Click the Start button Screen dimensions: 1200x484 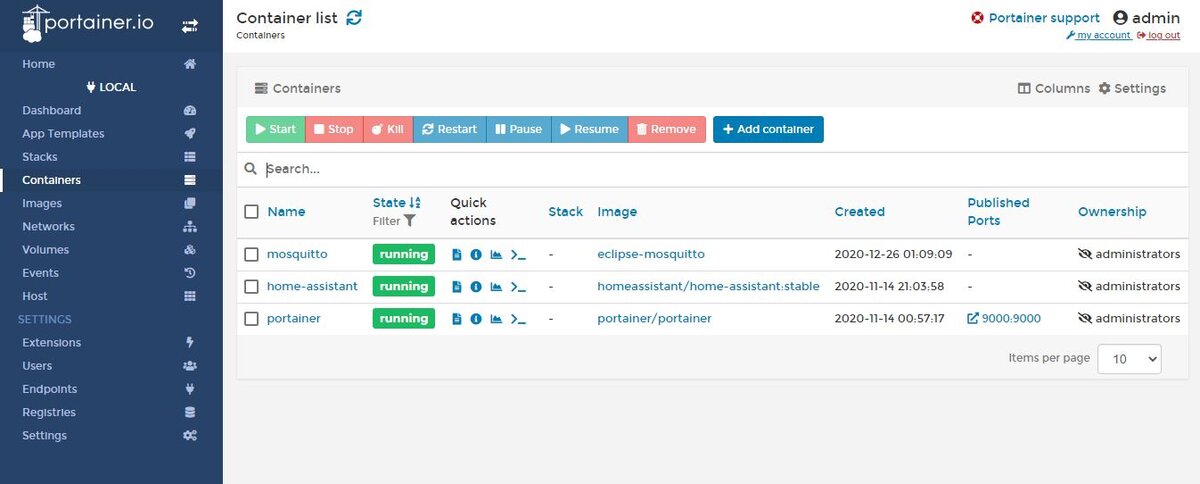tap(275, 130)
